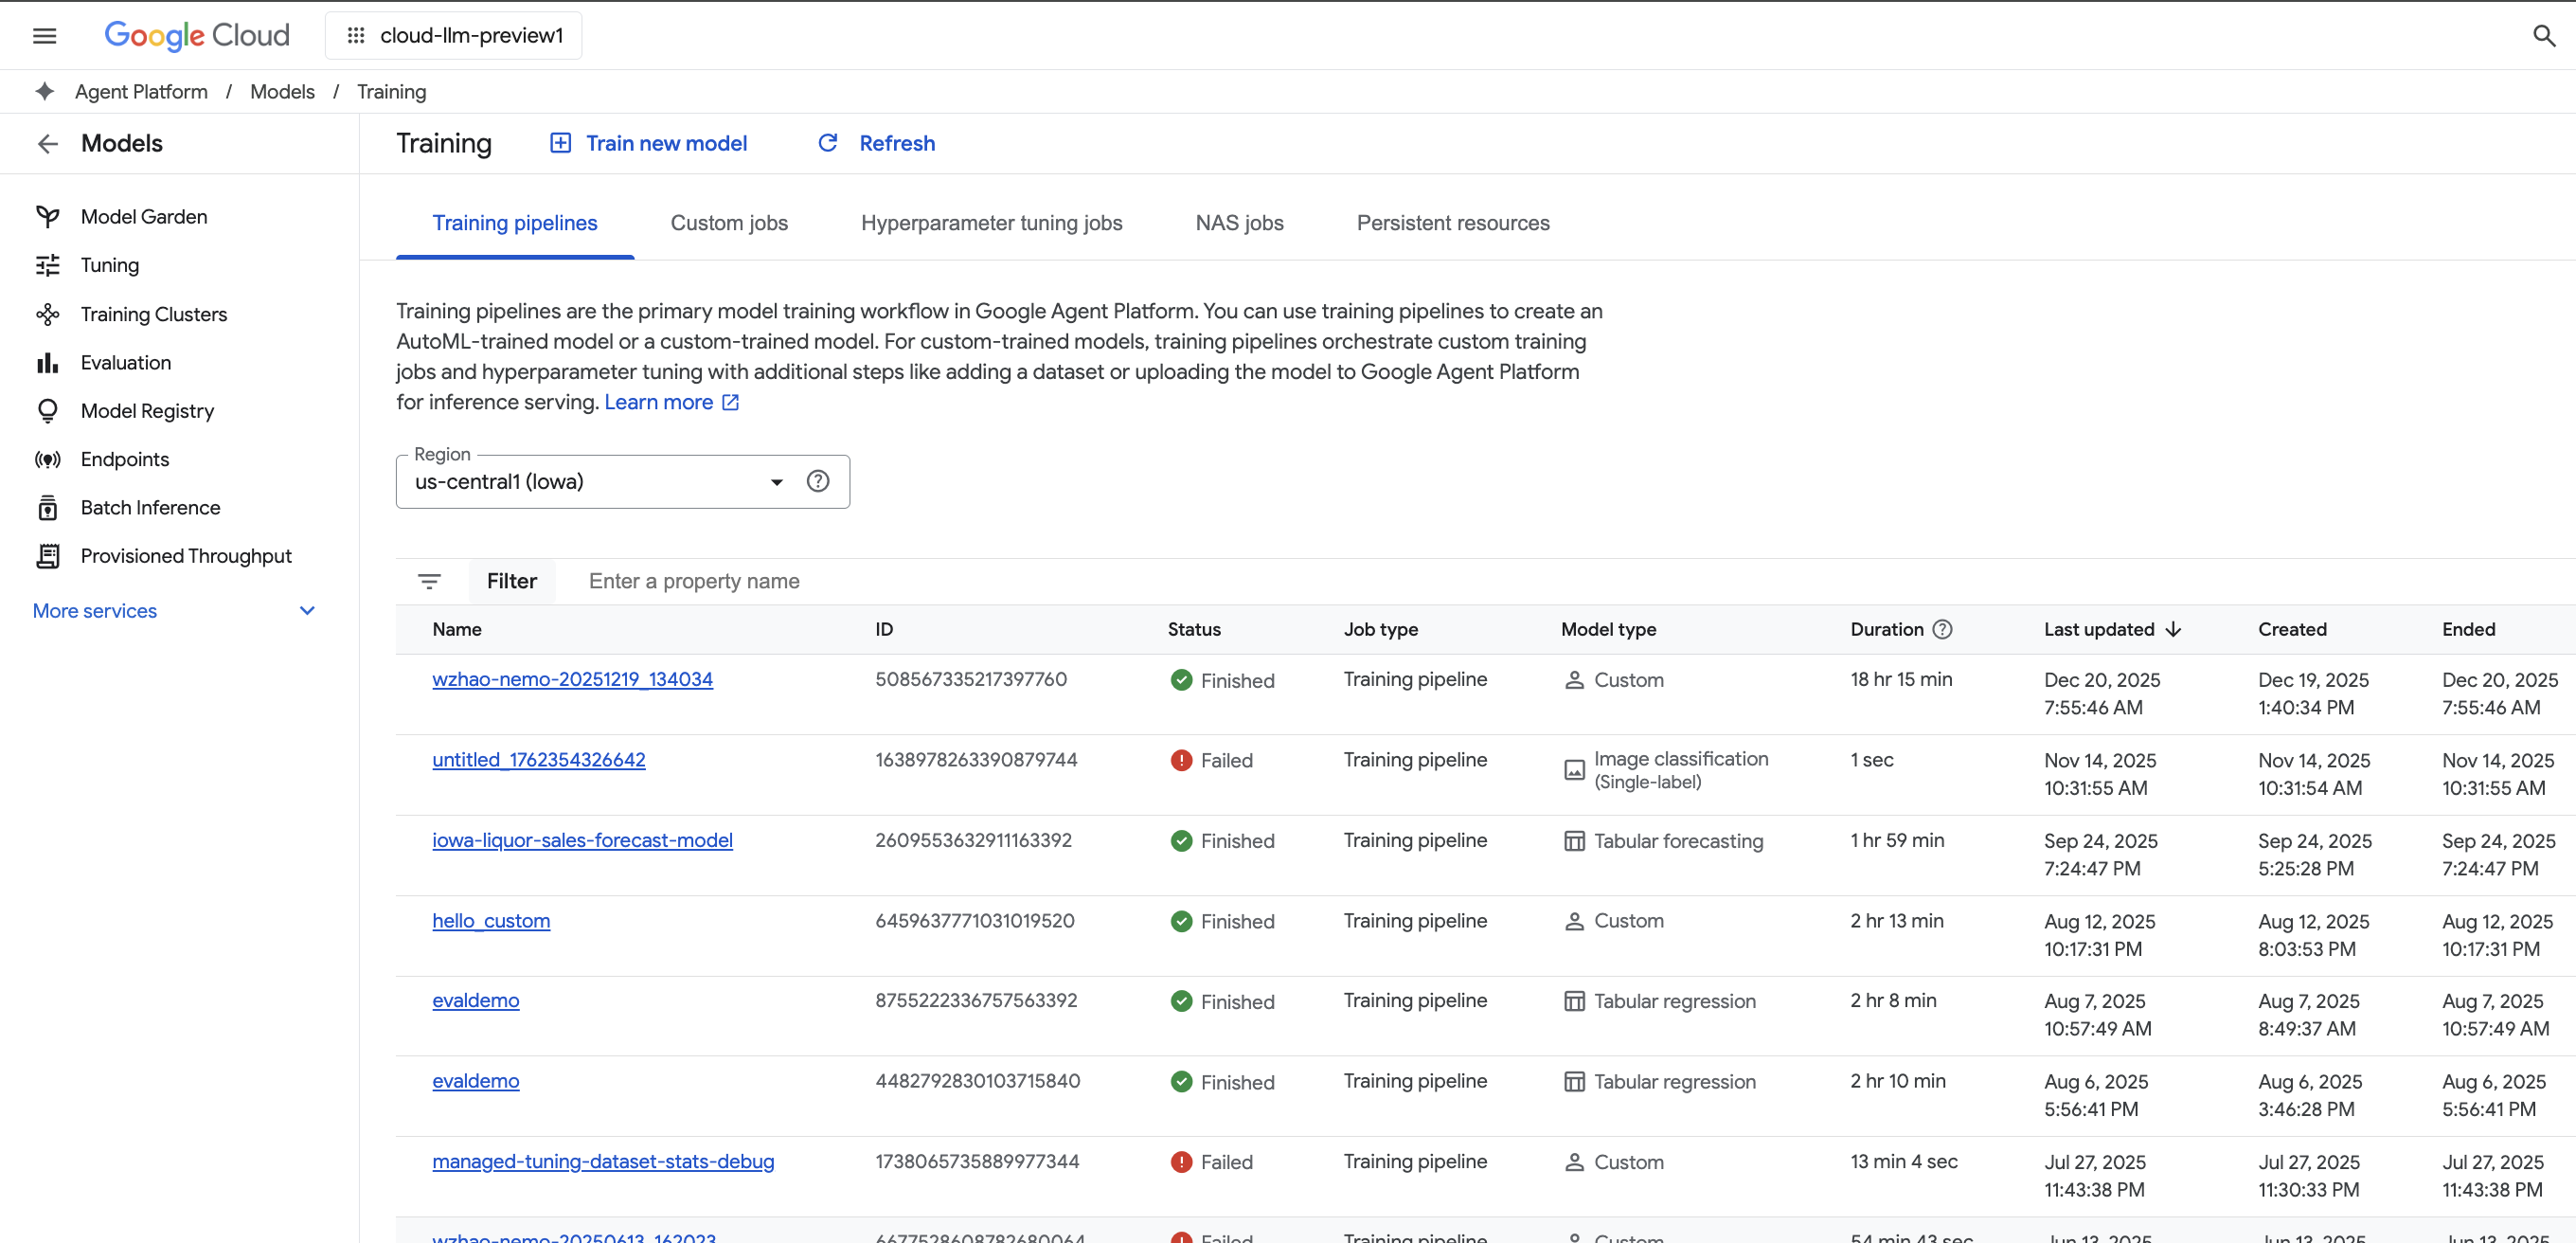
Task: Click the property name filter field
Action: [693, 580]
